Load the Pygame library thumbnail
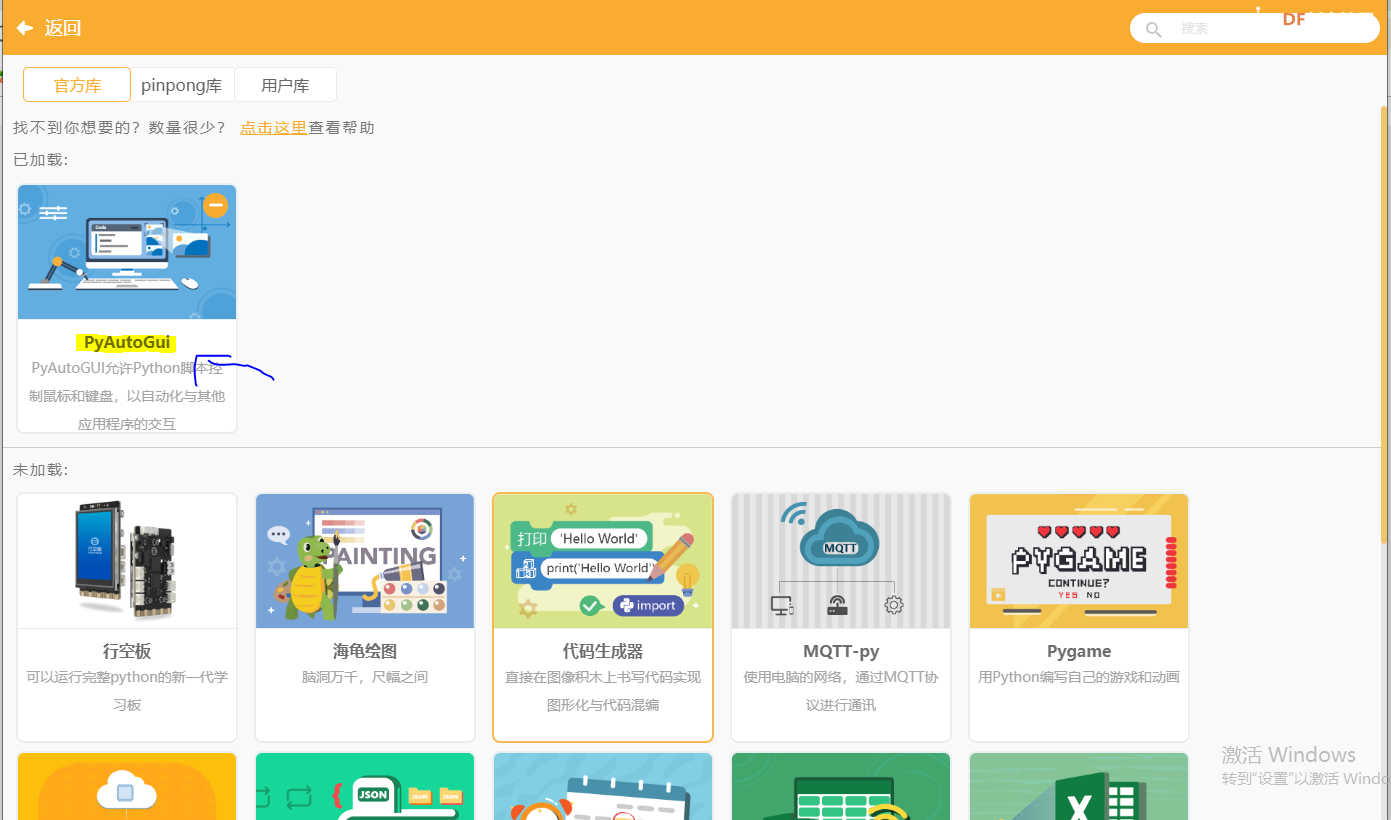Screen dimensions: 1391x820 pyautogui.click(x=1079, y=561)
